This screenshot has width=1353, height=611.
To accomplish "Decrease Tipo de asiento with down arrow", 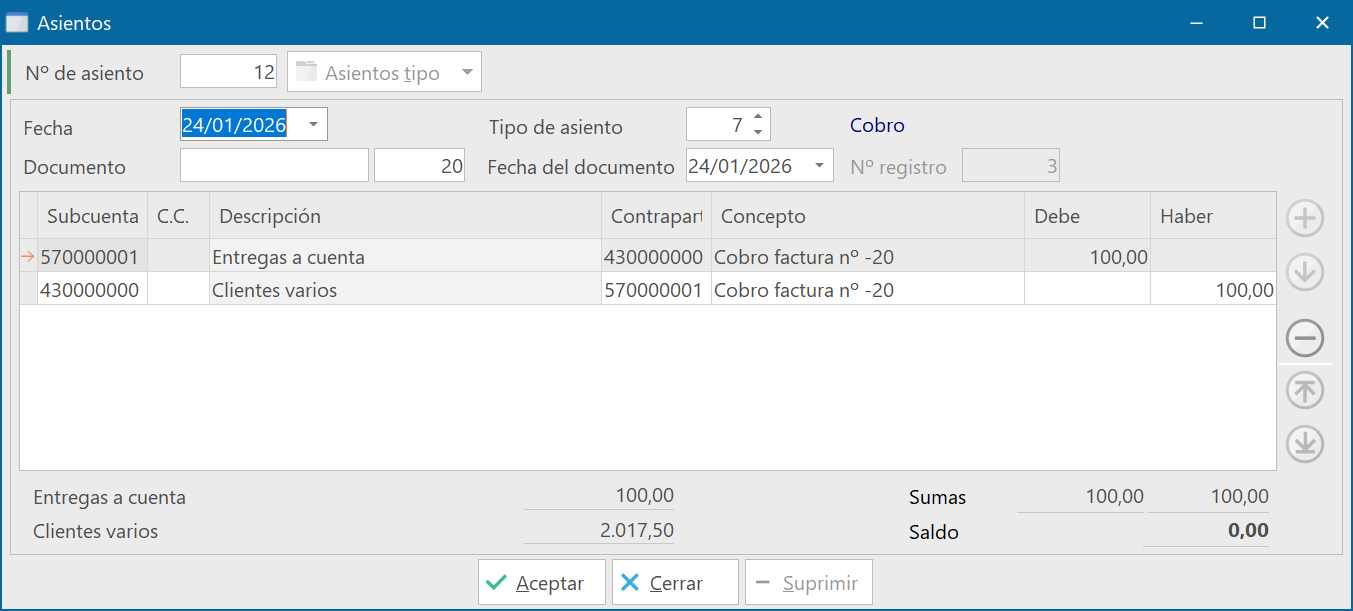I will 758,132.
